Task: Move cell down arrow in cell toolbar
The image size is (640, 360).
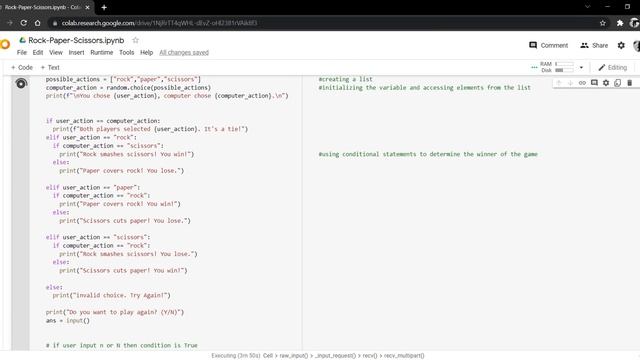Action: 570,83
